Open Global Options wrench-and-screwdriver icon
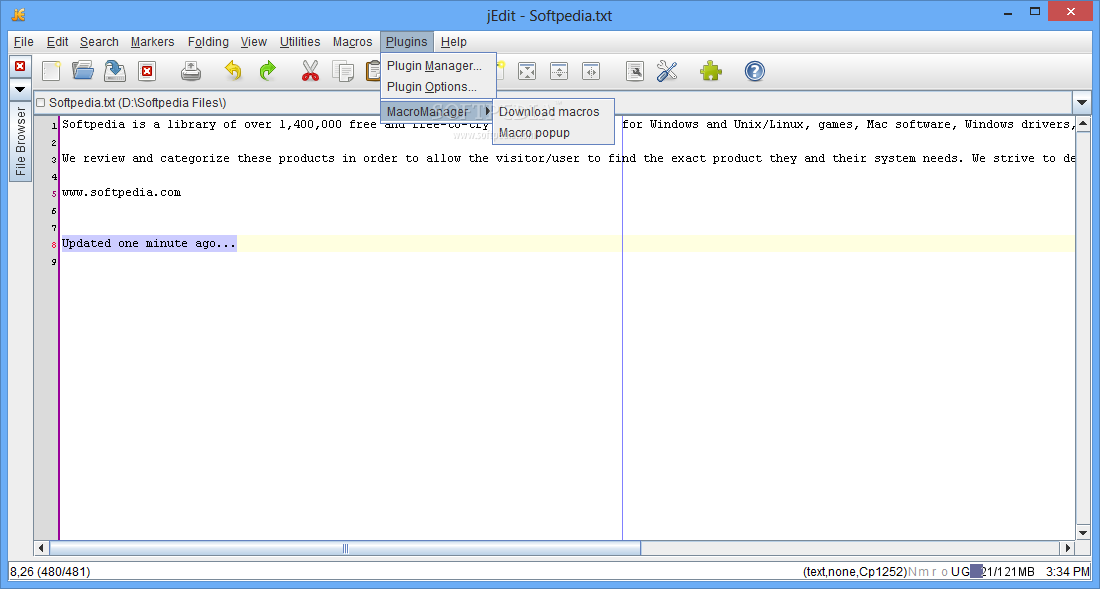Viewport: 1100px width, 589px height. [x=667, y=71]
